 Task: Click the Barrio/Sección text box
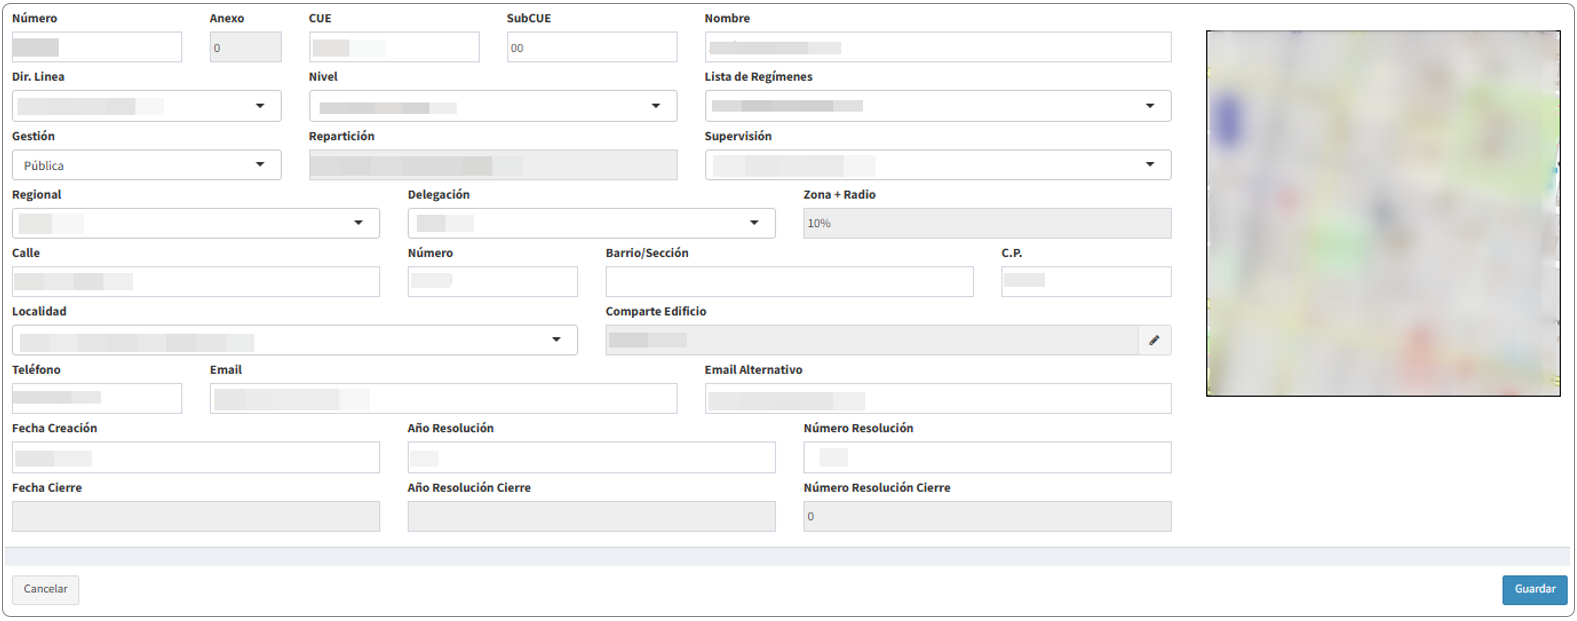click(789, 282)
